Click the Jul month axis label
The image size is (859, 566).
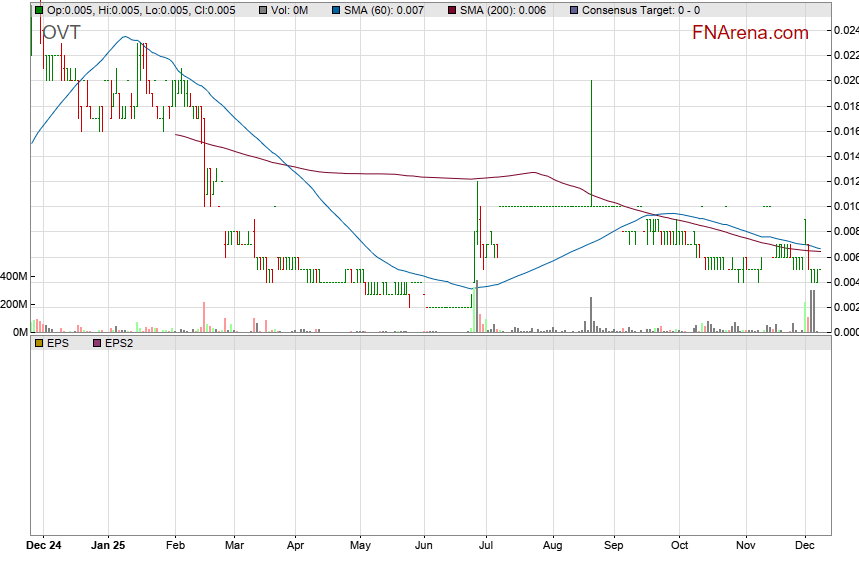click(487, 546)
